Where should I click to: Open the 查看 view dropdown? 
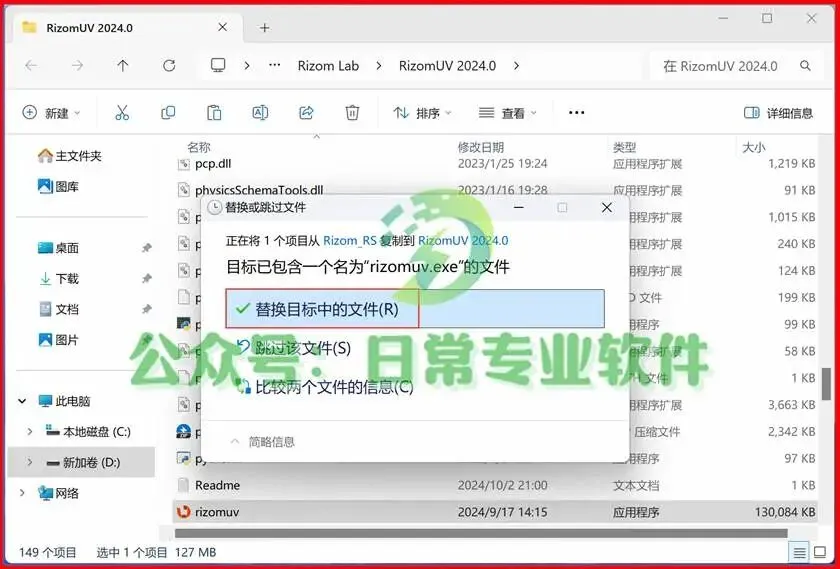point(508,113)
